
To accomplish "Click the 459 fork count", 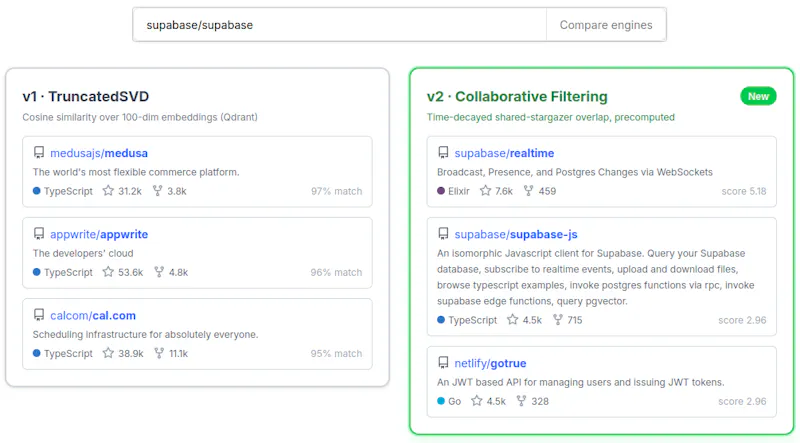I will (547, 191).
